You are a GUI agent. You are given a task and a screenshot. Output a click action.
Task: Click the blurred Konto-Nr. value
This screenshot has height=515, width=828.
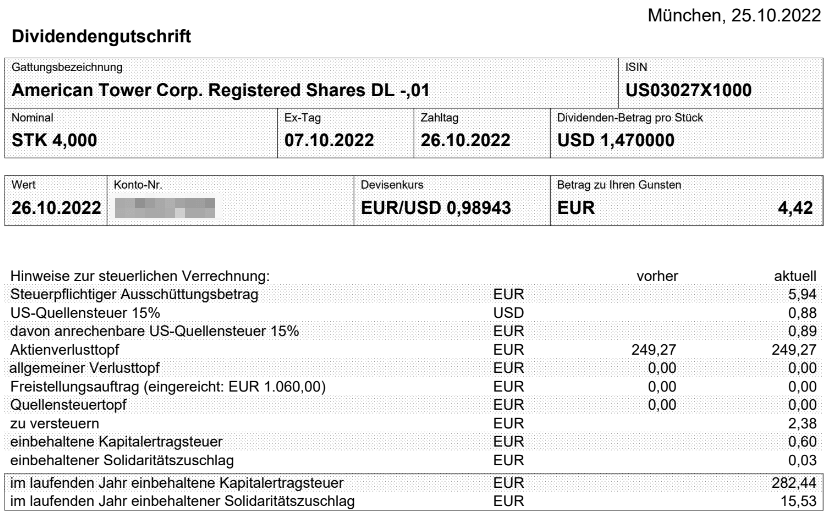coord(165,208)
